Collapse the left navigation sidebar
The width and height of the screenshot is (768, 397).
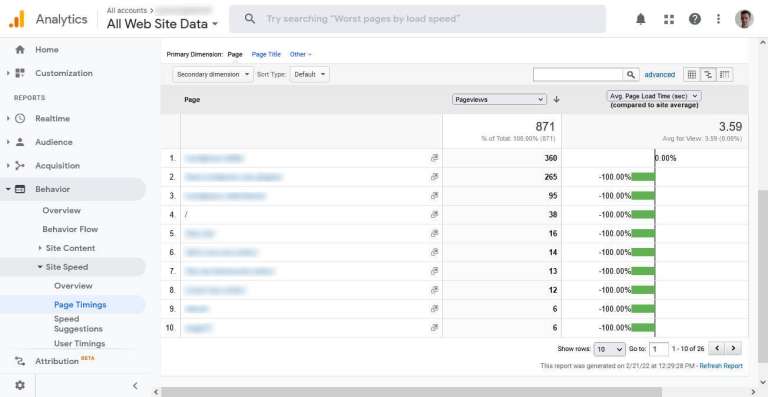coord(135,386)
